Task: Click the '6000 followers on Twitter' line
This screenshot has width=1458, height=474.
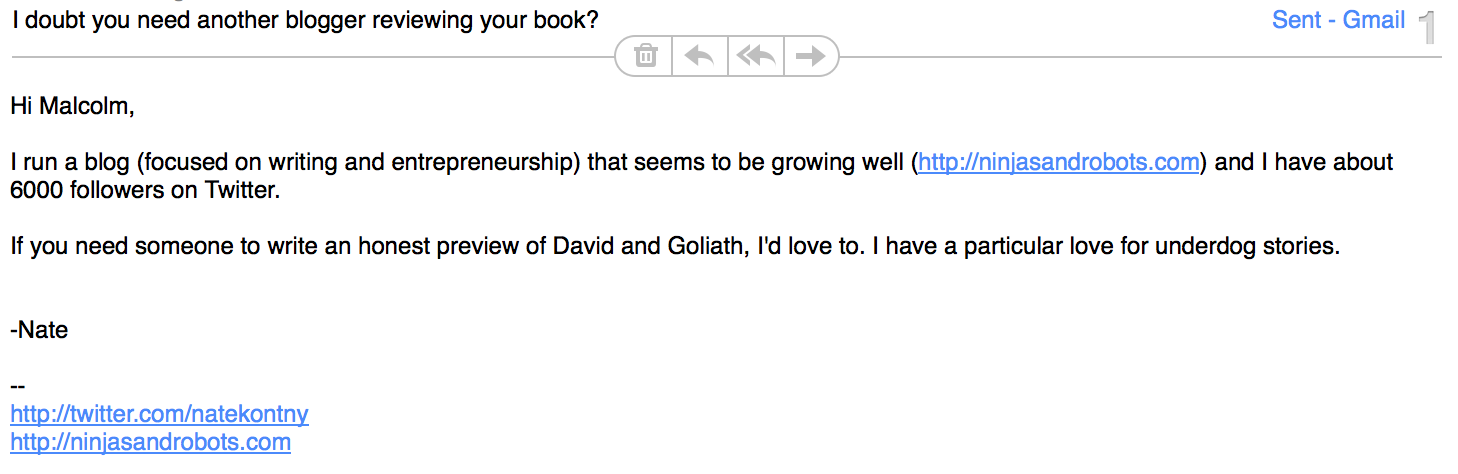Action: [145, 190]
